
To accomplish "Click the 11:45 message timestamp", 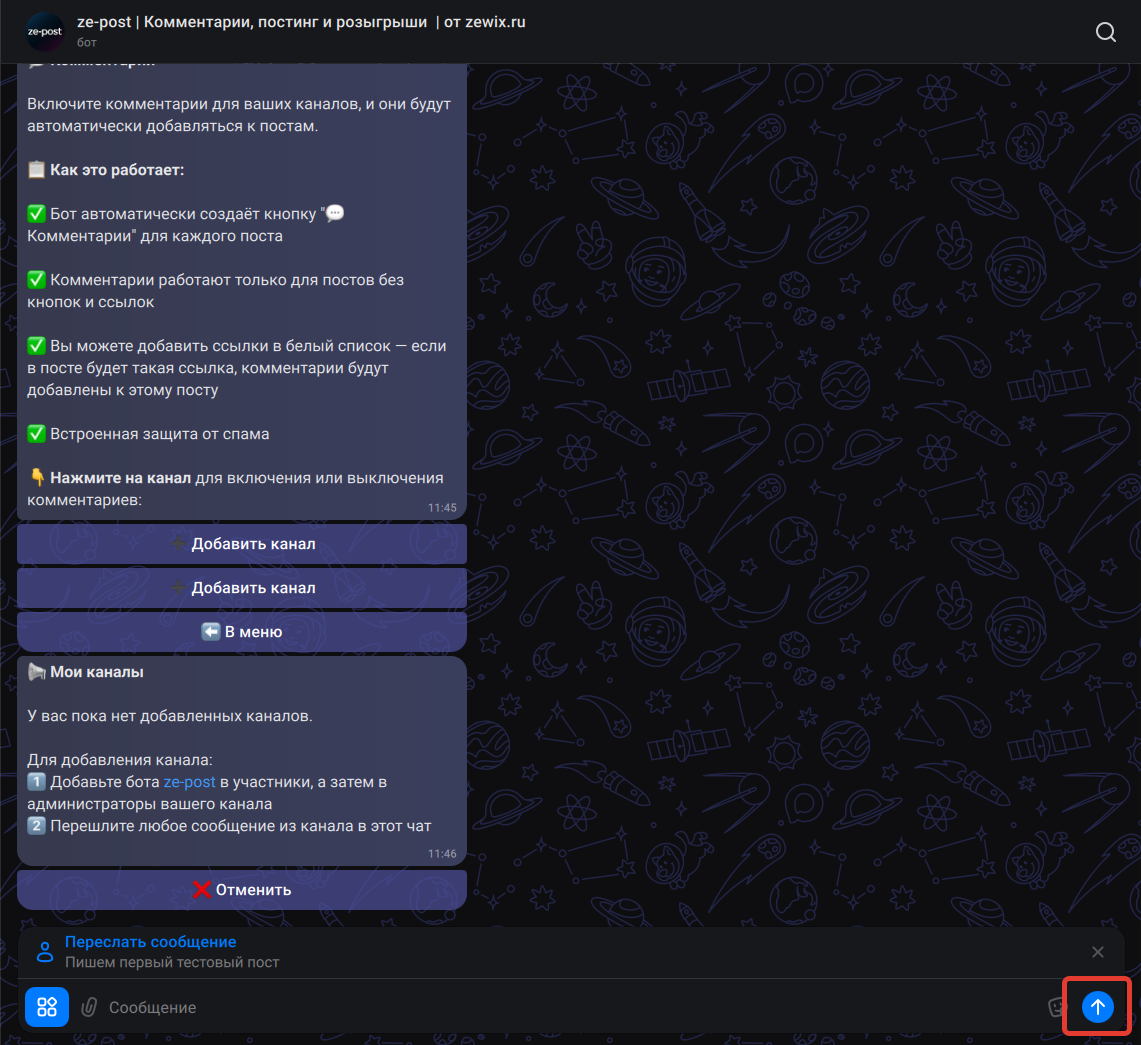I will pos(442,508).
